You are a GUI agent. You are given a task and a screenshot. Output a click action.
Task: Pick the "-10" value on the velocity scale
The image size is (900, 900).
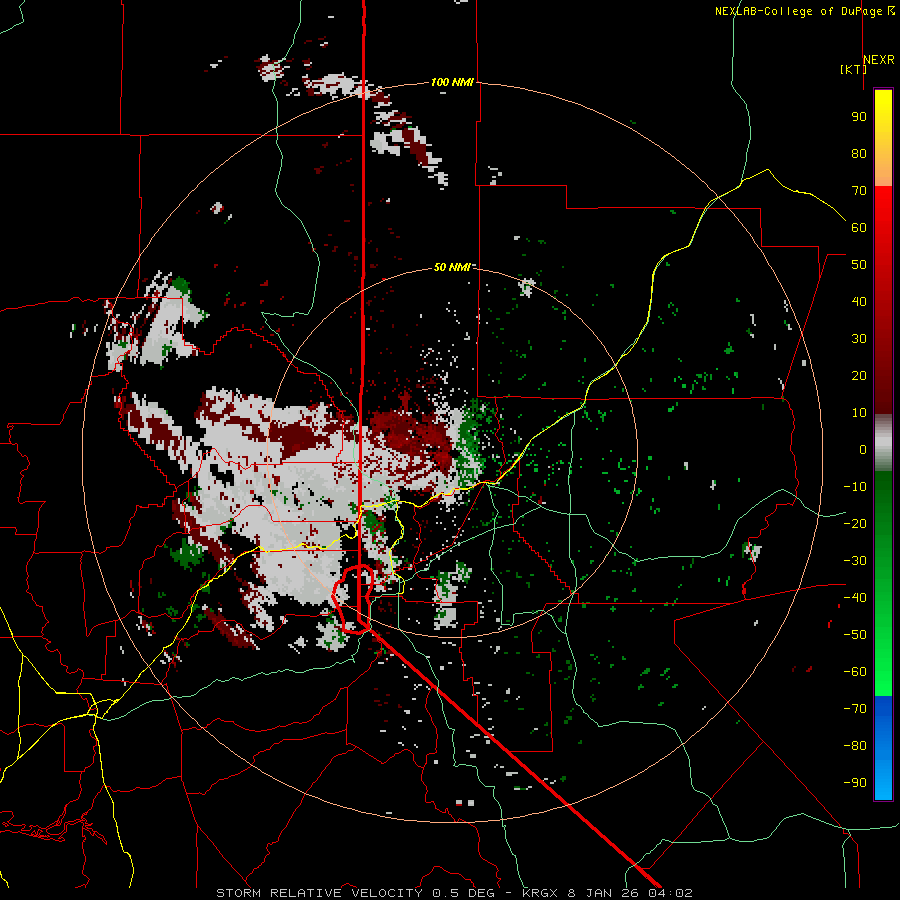coord(855,487)
